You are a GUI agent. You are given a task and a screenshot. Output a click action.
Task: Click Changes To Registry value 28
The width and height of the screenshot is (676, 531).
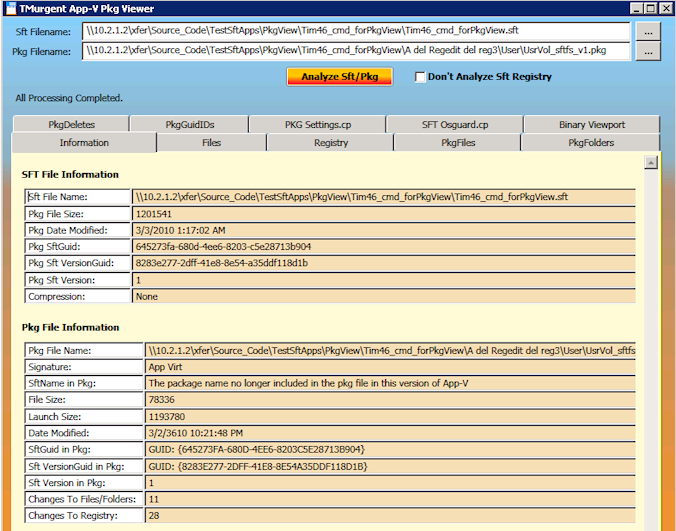tap(390, 515)
